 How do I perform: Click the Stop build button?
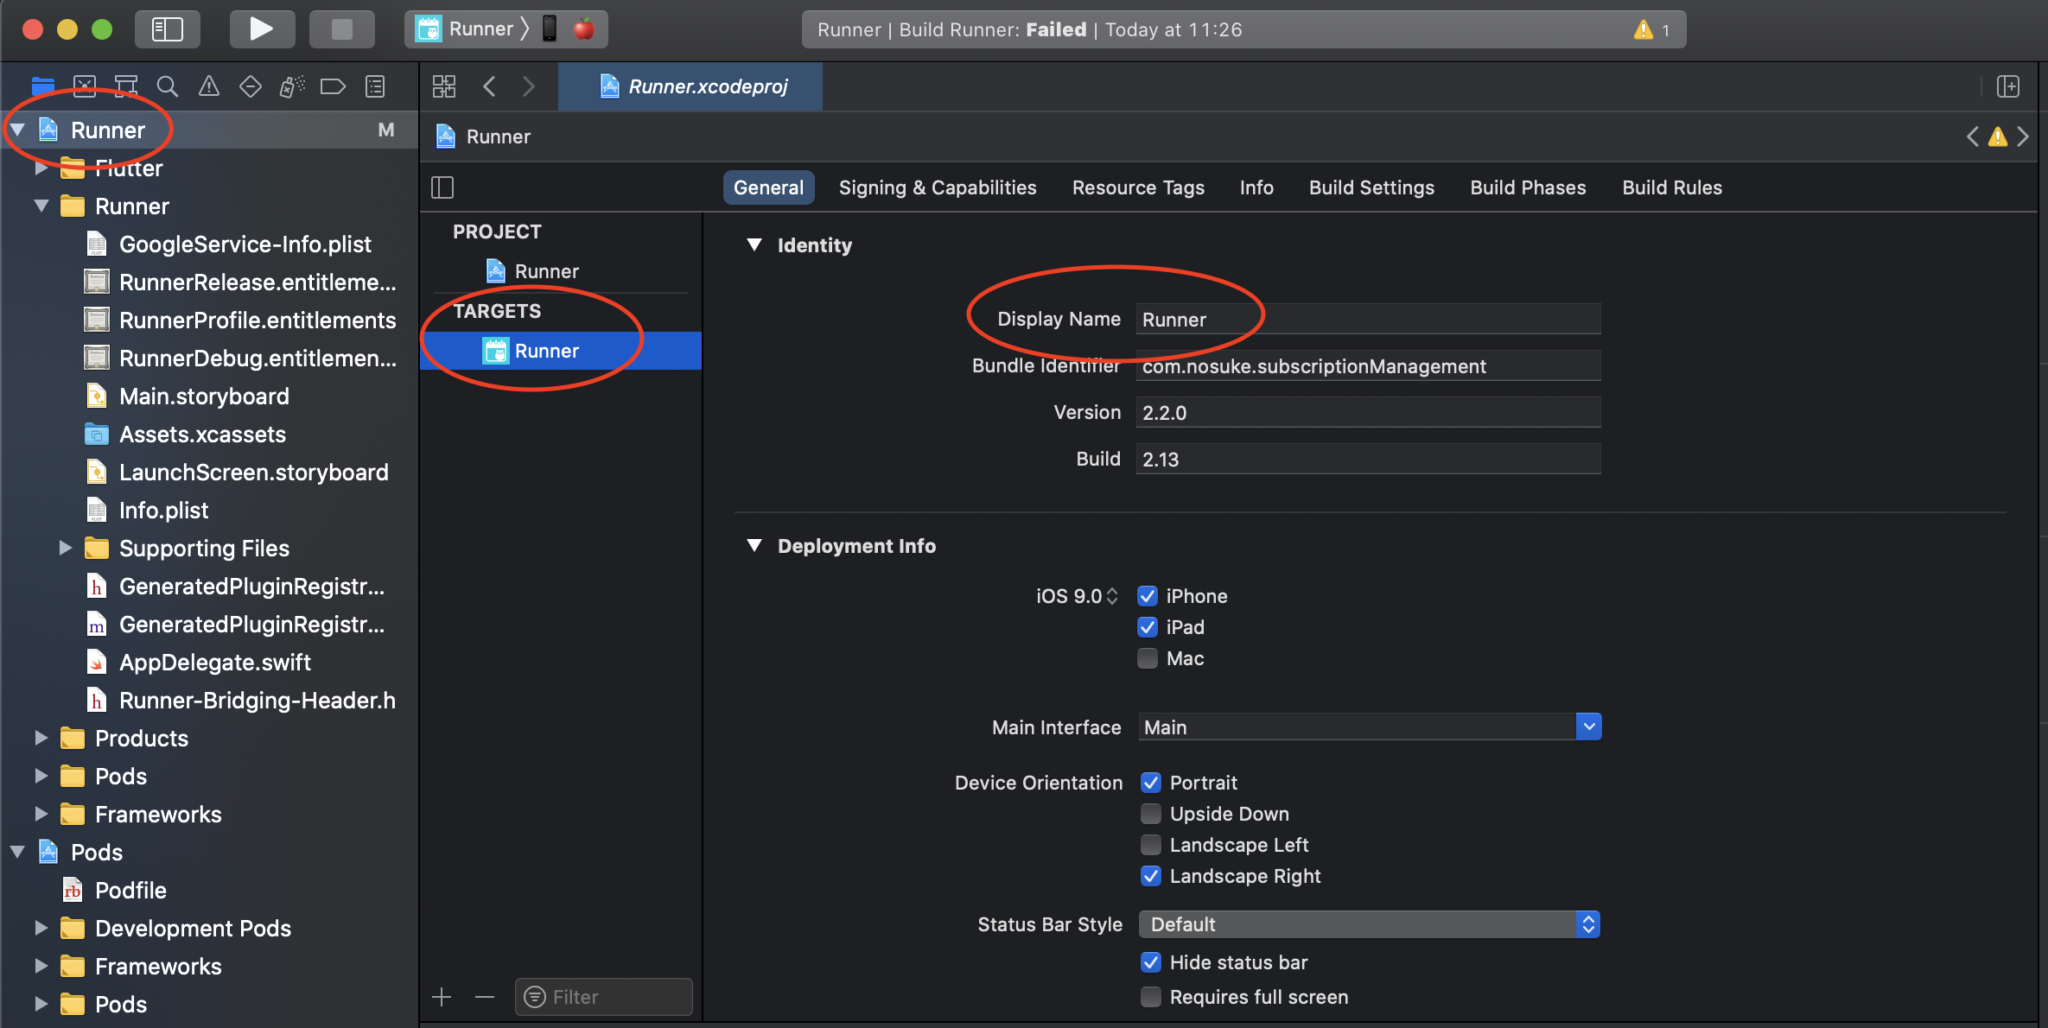pos(342,29)
